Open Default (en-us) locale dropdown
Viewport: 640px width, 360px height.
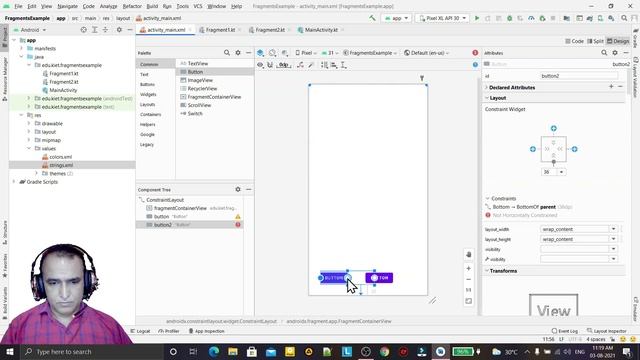427,53
